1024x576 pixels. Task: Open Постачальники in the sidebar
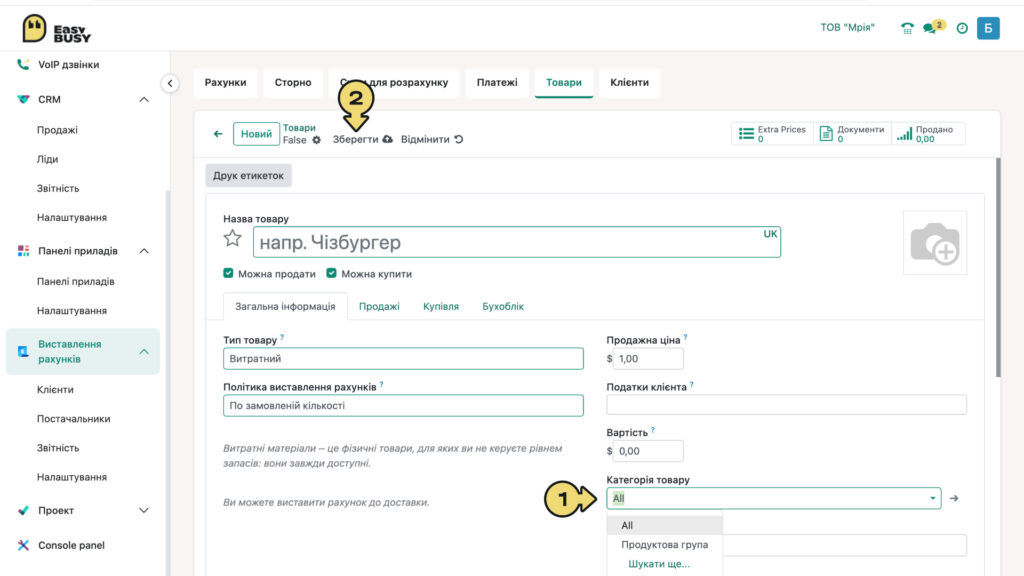click(73, 419)
